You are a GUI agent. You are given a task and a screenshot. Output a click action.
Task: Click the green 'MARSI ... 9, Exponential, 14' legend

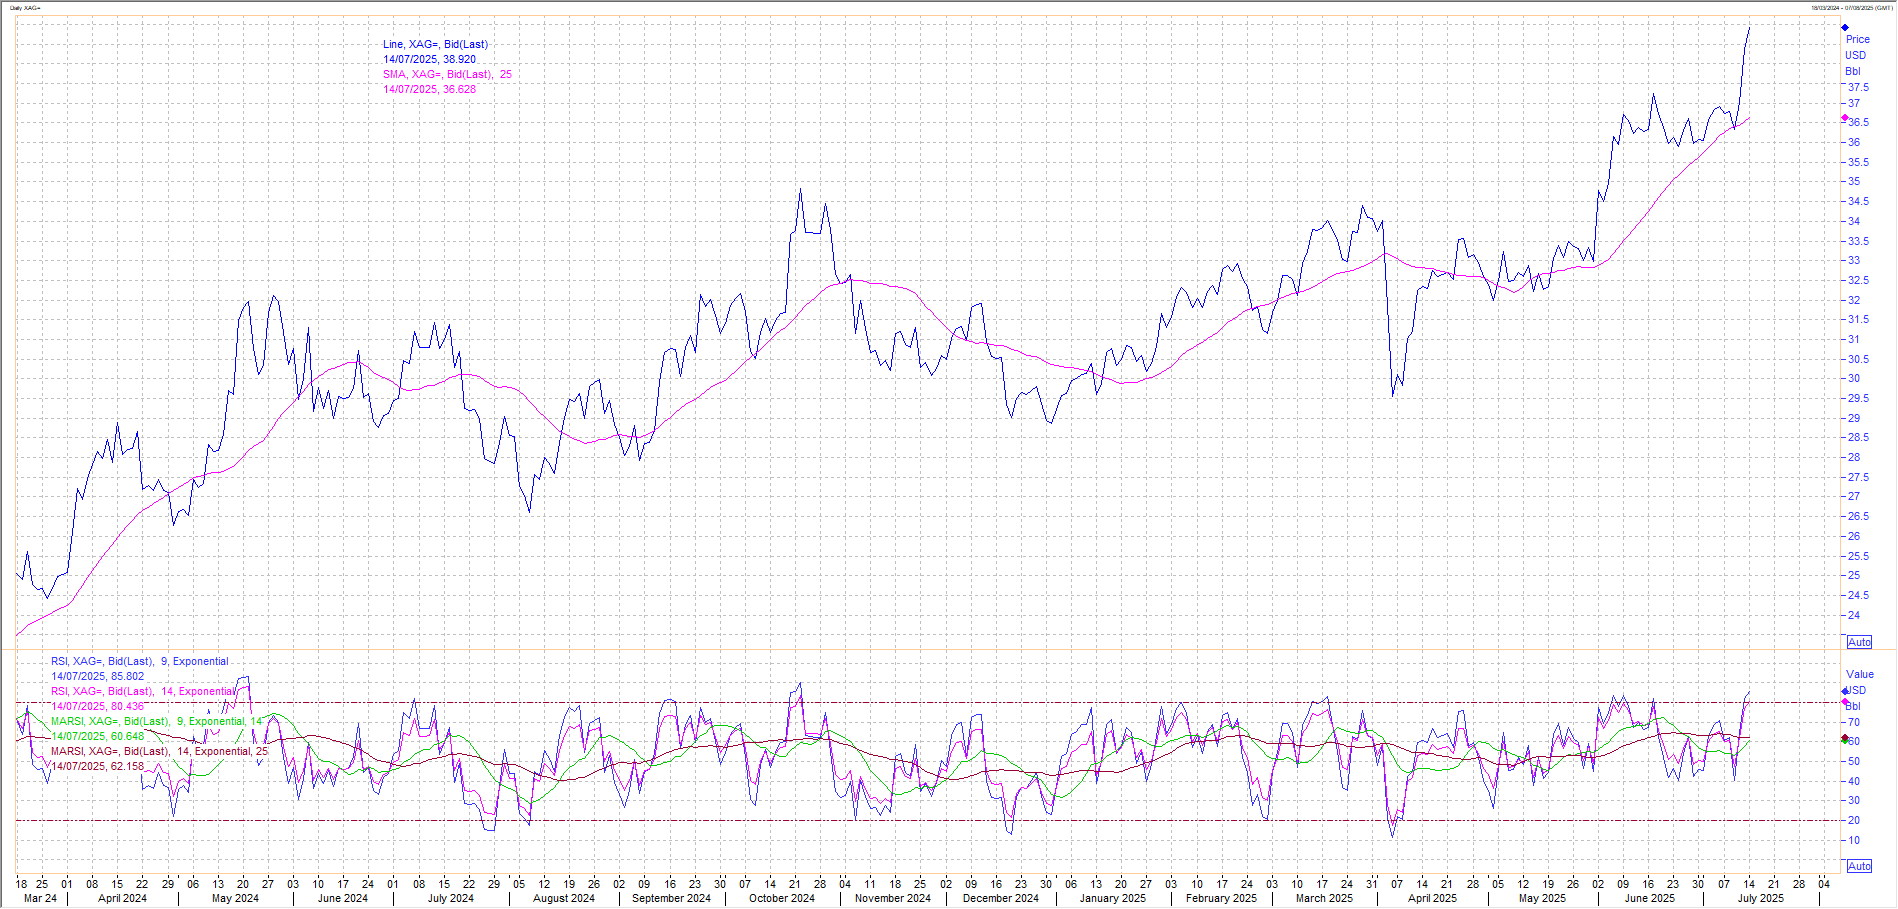157,721
